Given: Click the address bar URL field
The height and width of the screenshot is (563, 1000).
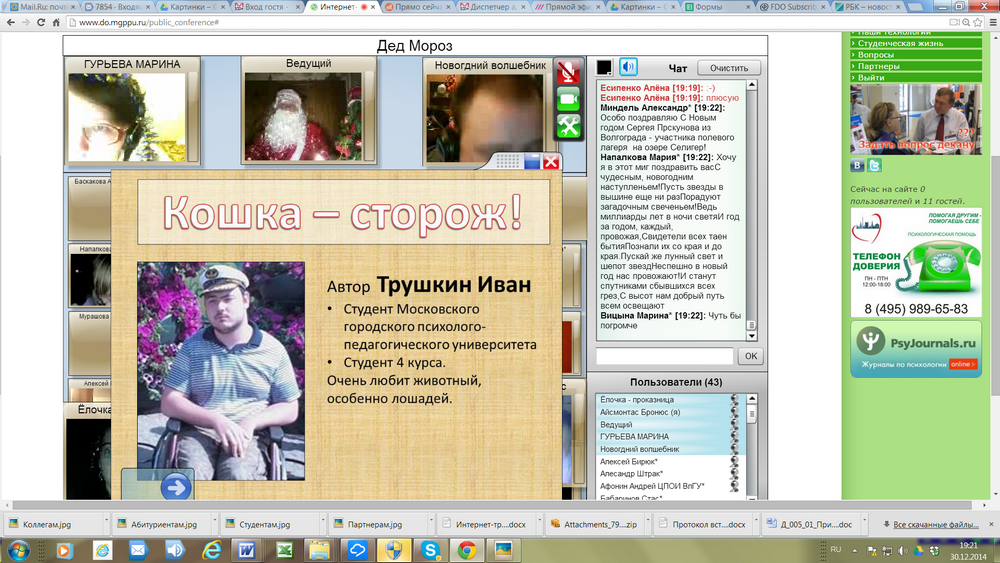Looking at the screenshot, I should tap(504, 22).
